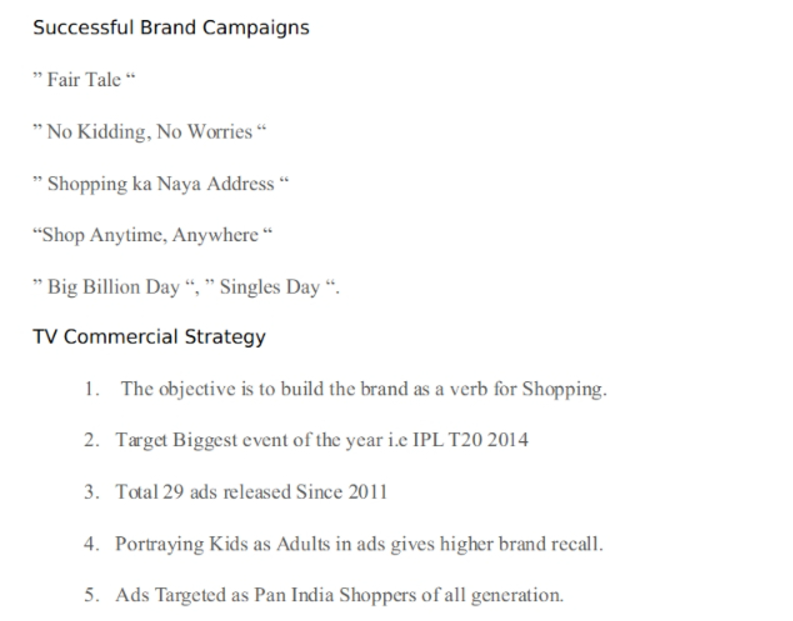Click list number 2 marker
Screen dimensions: 793x621
click(x=92, y=440)
